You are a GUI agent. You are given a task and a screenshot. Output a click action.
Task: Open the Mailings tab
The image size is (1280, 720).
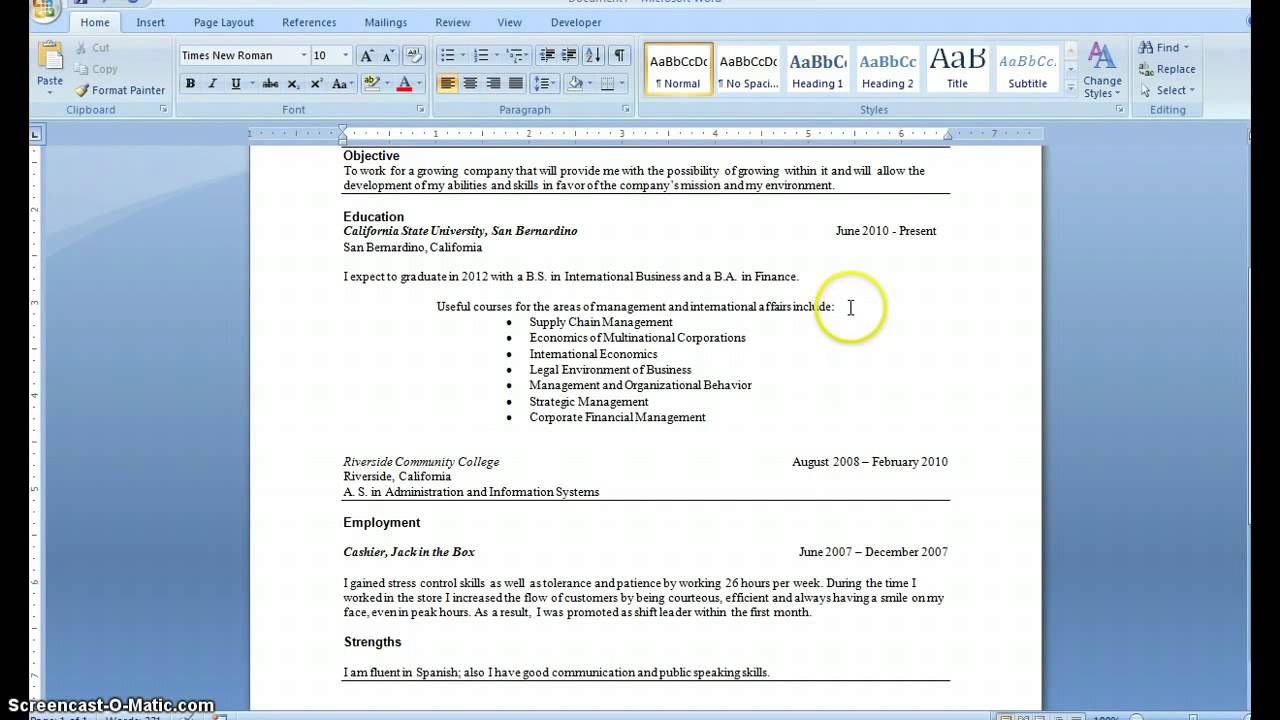click(x=385, y=22)
